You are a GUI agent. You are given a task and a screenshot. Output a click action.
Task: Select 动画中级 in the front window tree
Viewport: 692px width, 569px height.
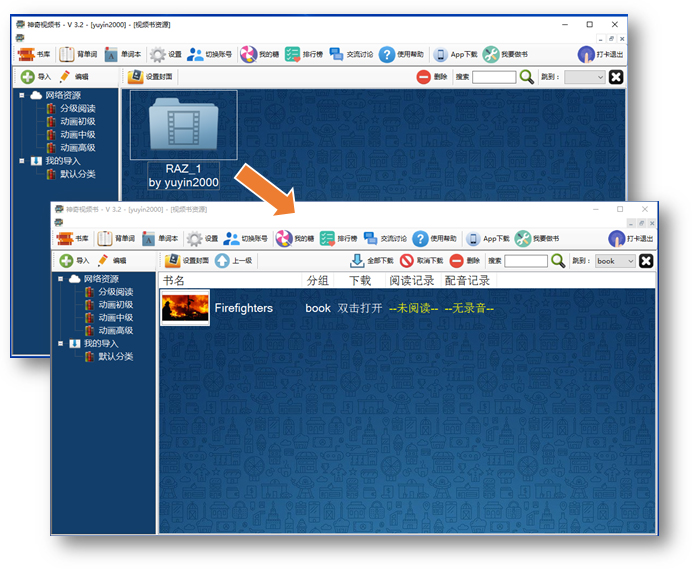point(115,317)
